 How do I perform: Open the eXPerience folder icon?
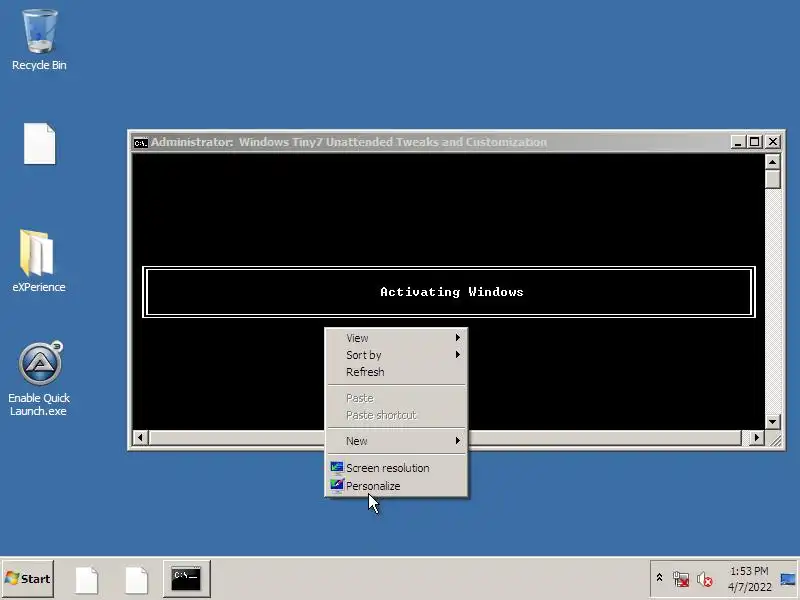pyautogui.click(x=39, y=260)
